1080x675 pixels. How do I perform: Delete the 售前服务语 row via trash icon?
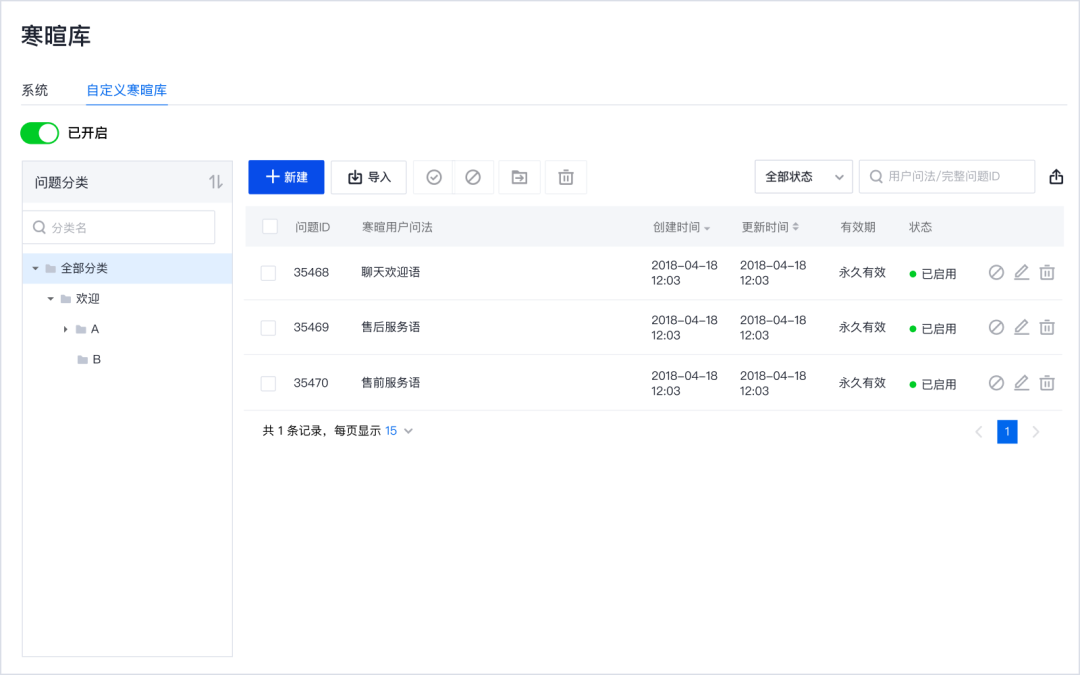point(1047,383)
